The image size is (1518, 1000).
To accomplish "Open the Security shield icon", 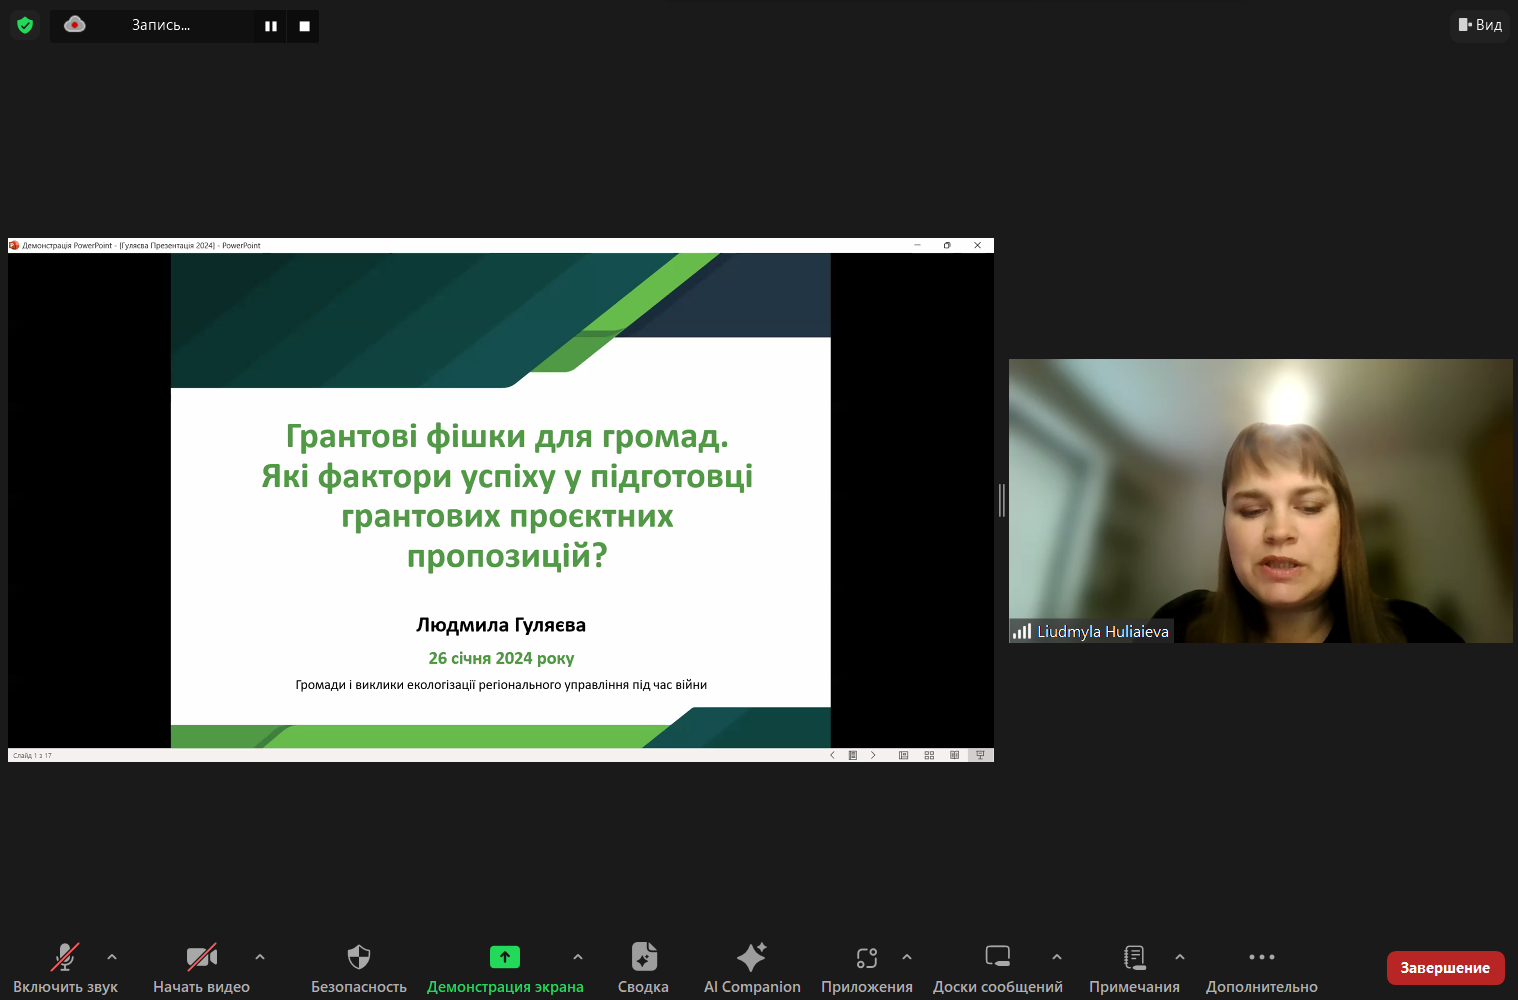I will pos(358,958).
